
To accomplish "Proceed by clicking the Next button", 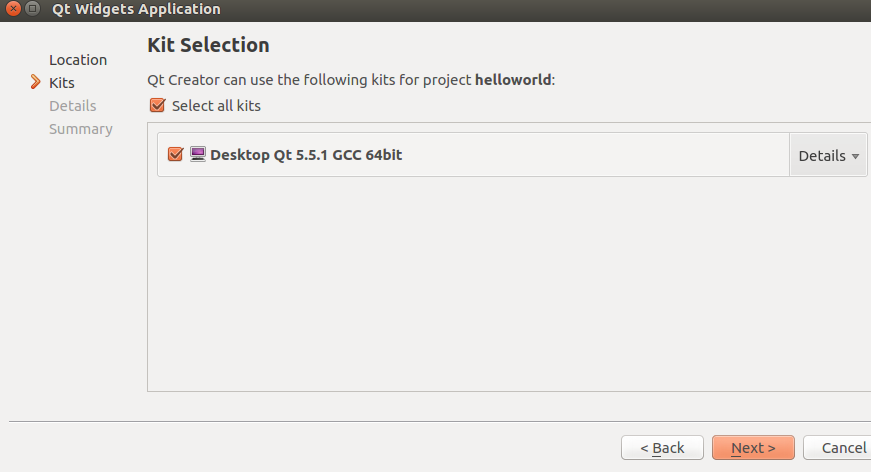I will tap(753, 447).
